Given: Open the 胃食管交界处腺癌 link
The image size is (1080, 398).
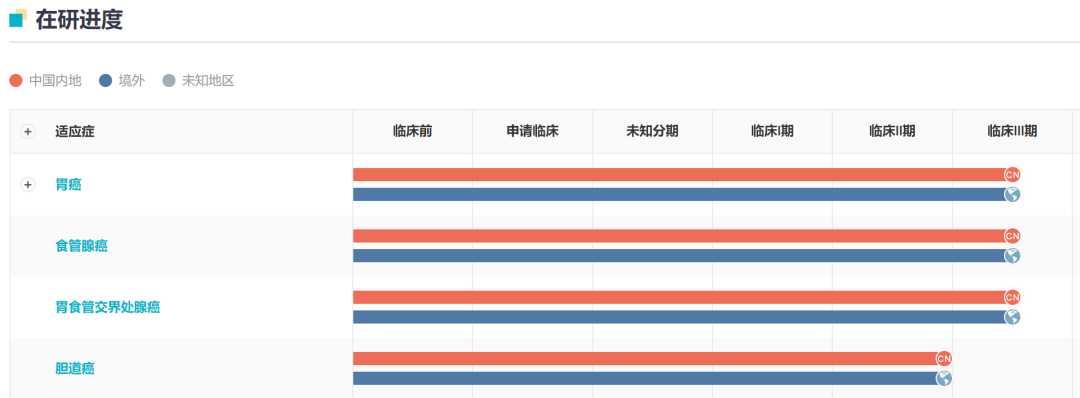Looking at the screenshot, I should (x=107, y=307).
